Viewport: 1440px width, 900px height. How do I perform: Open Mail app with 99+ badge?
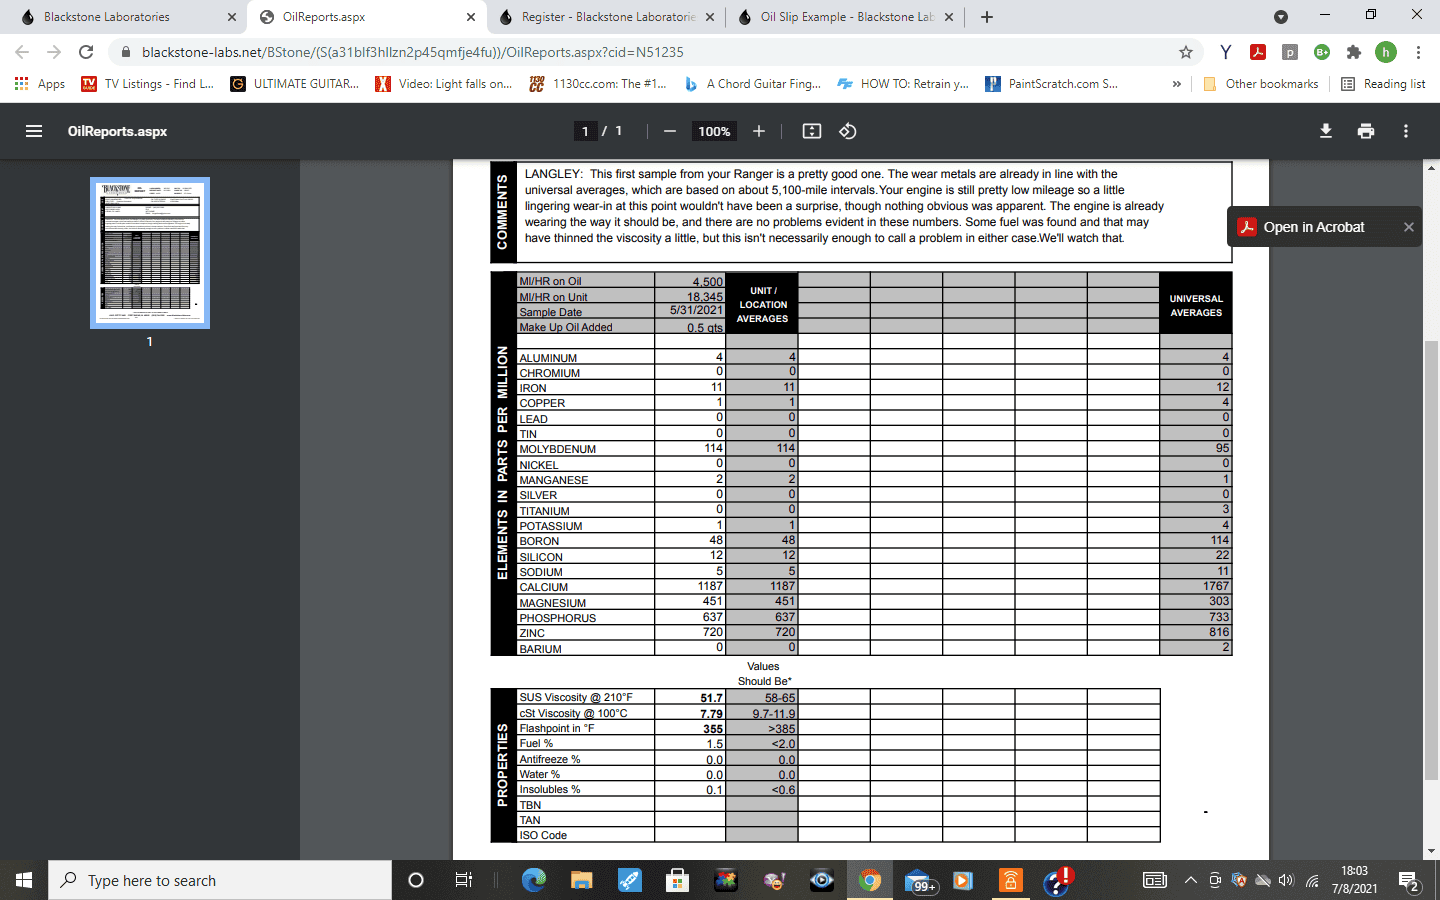click(x=919, y=880)
